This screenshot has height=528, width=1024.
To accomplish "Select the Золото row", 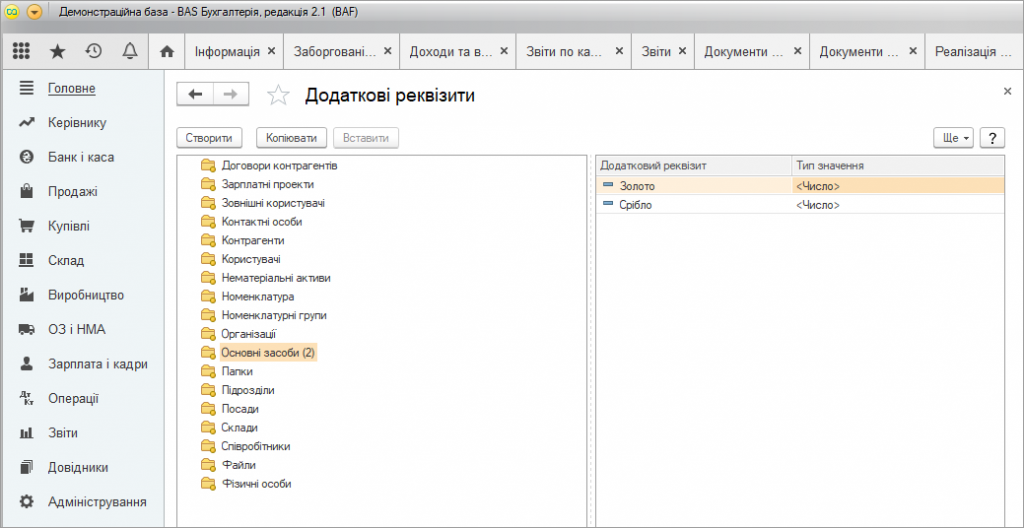I will click(x=800, y=186).
